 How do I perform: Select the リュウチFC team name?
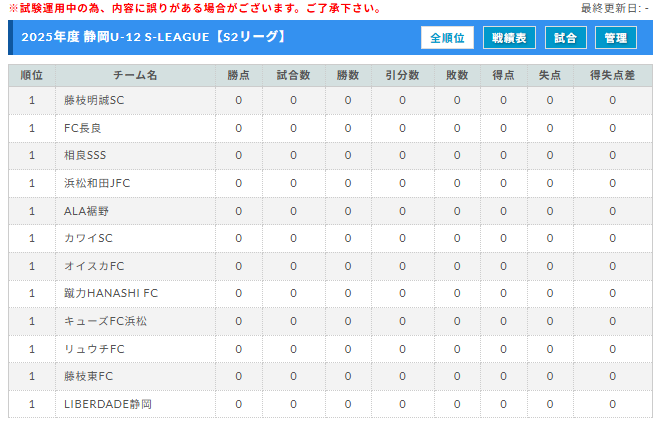[94, 349]
